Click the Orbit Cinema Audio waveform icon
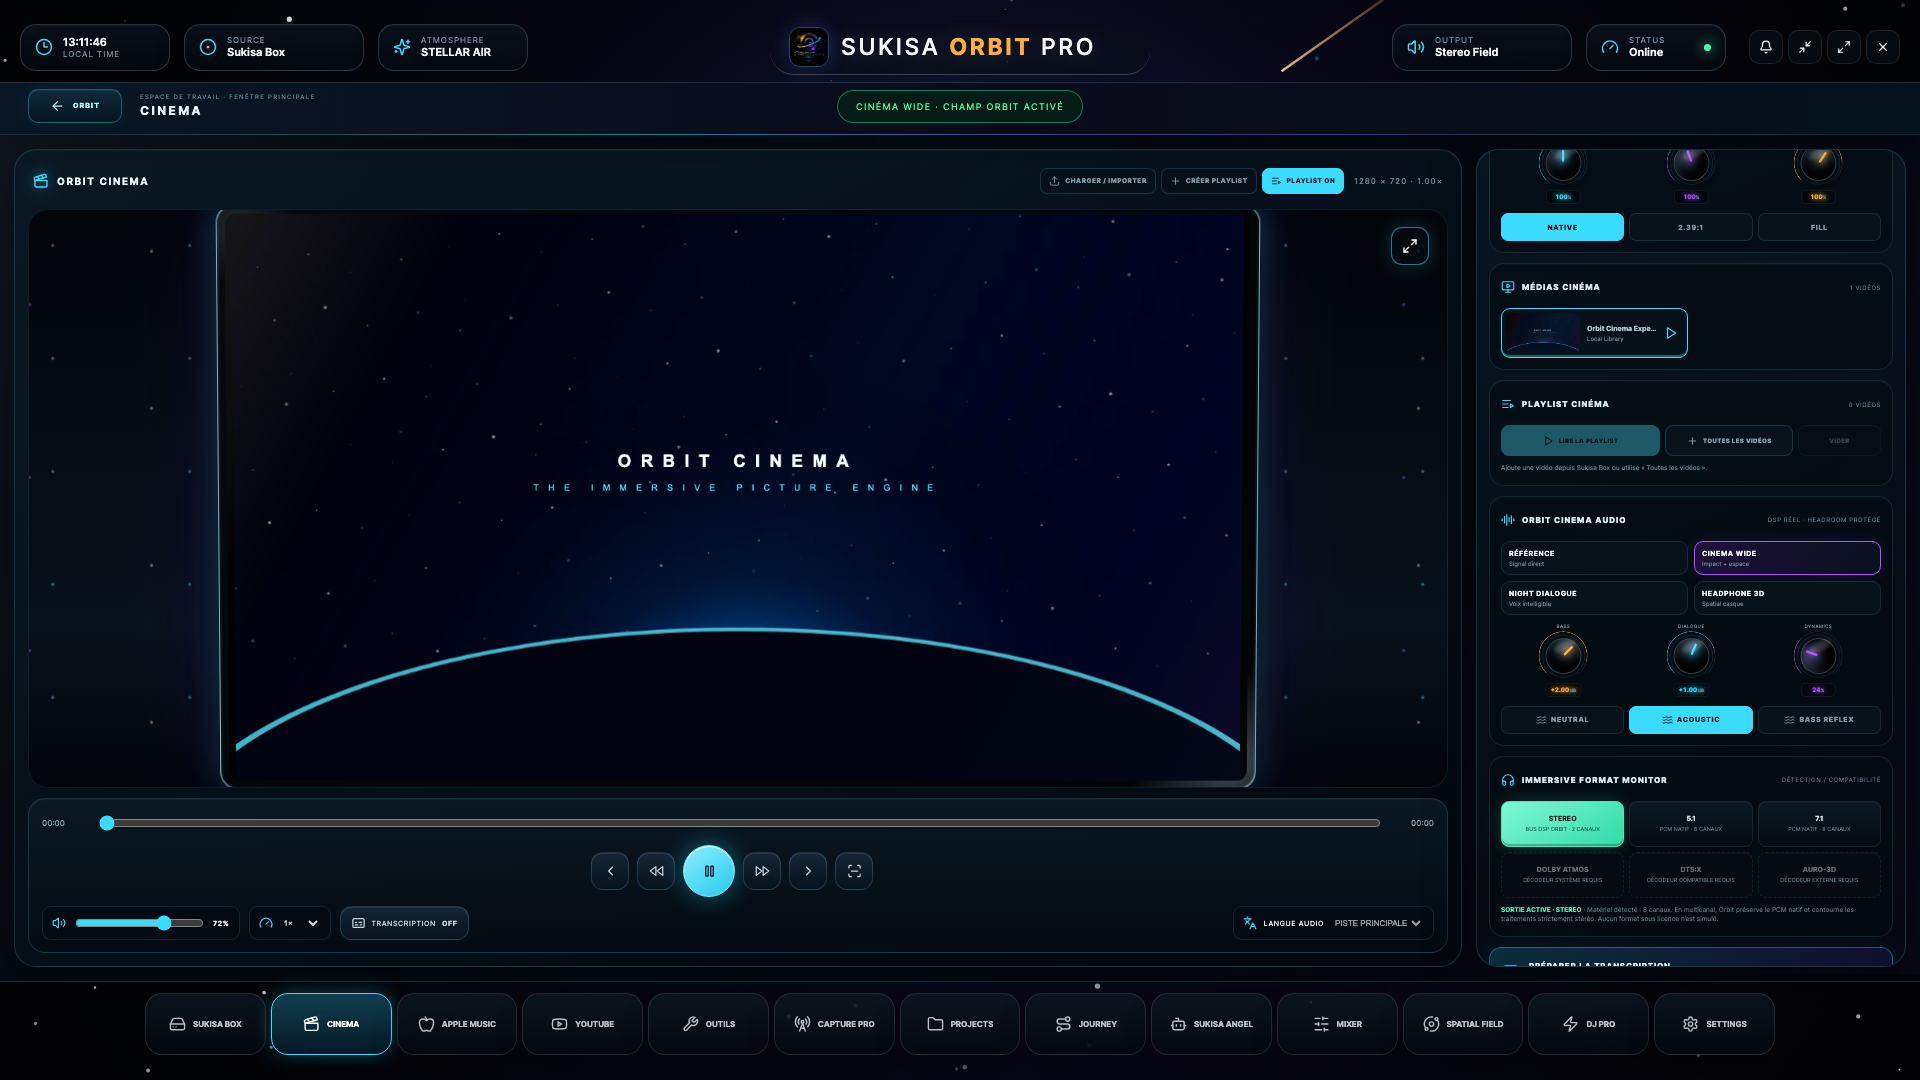 1508,520
